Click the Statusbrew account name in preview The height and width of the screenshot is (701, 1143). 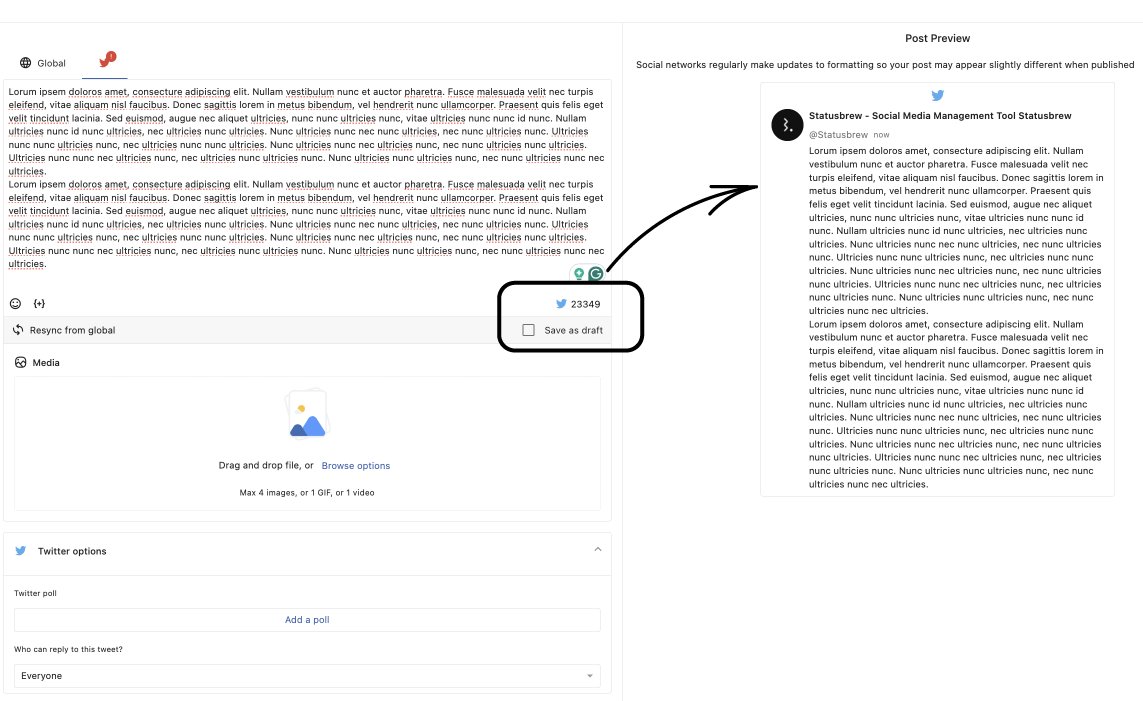[x=940, y=116]
